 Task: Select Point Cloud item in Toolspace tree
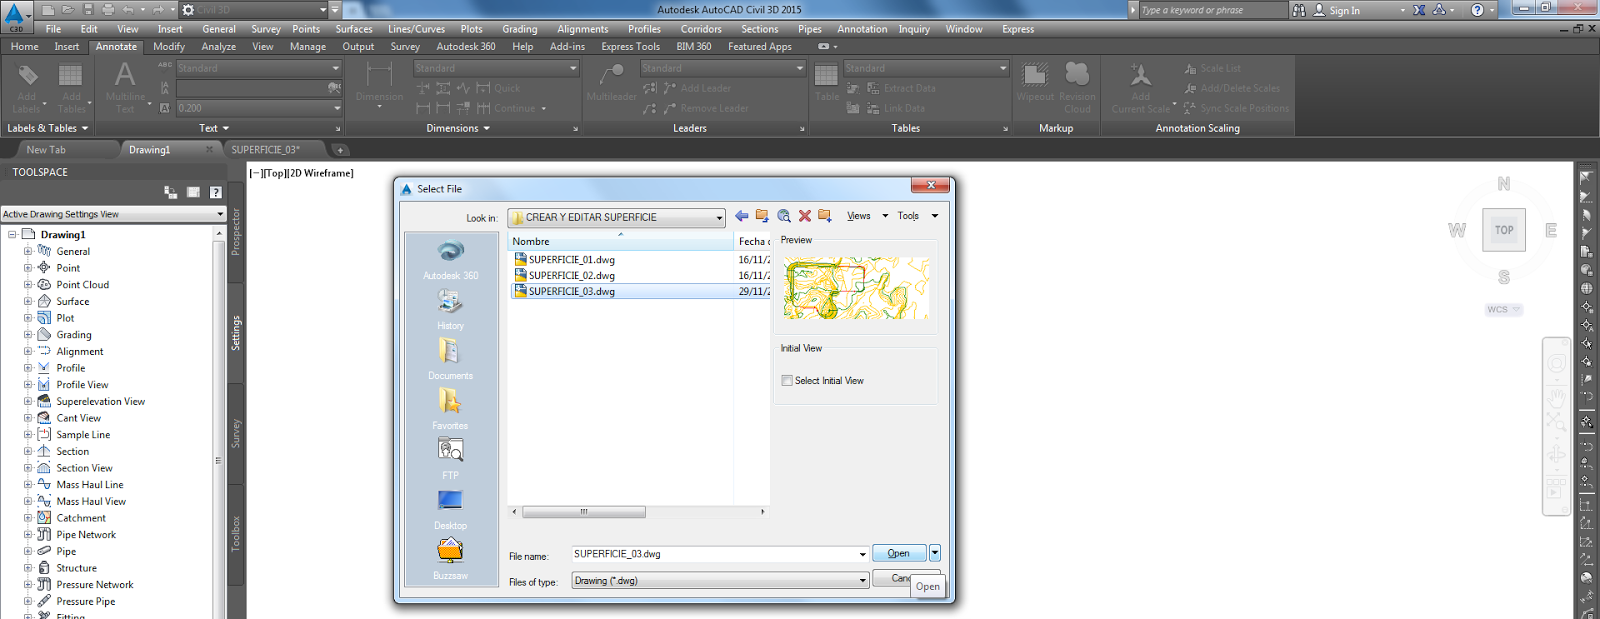point(82,285)
